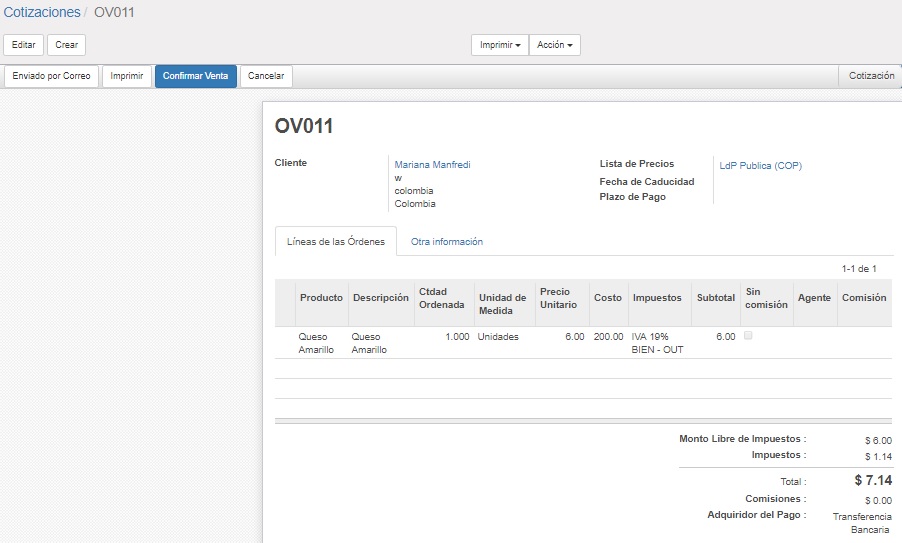Sort by Producto column header
The image size is (902, 543).
point(320,298)
